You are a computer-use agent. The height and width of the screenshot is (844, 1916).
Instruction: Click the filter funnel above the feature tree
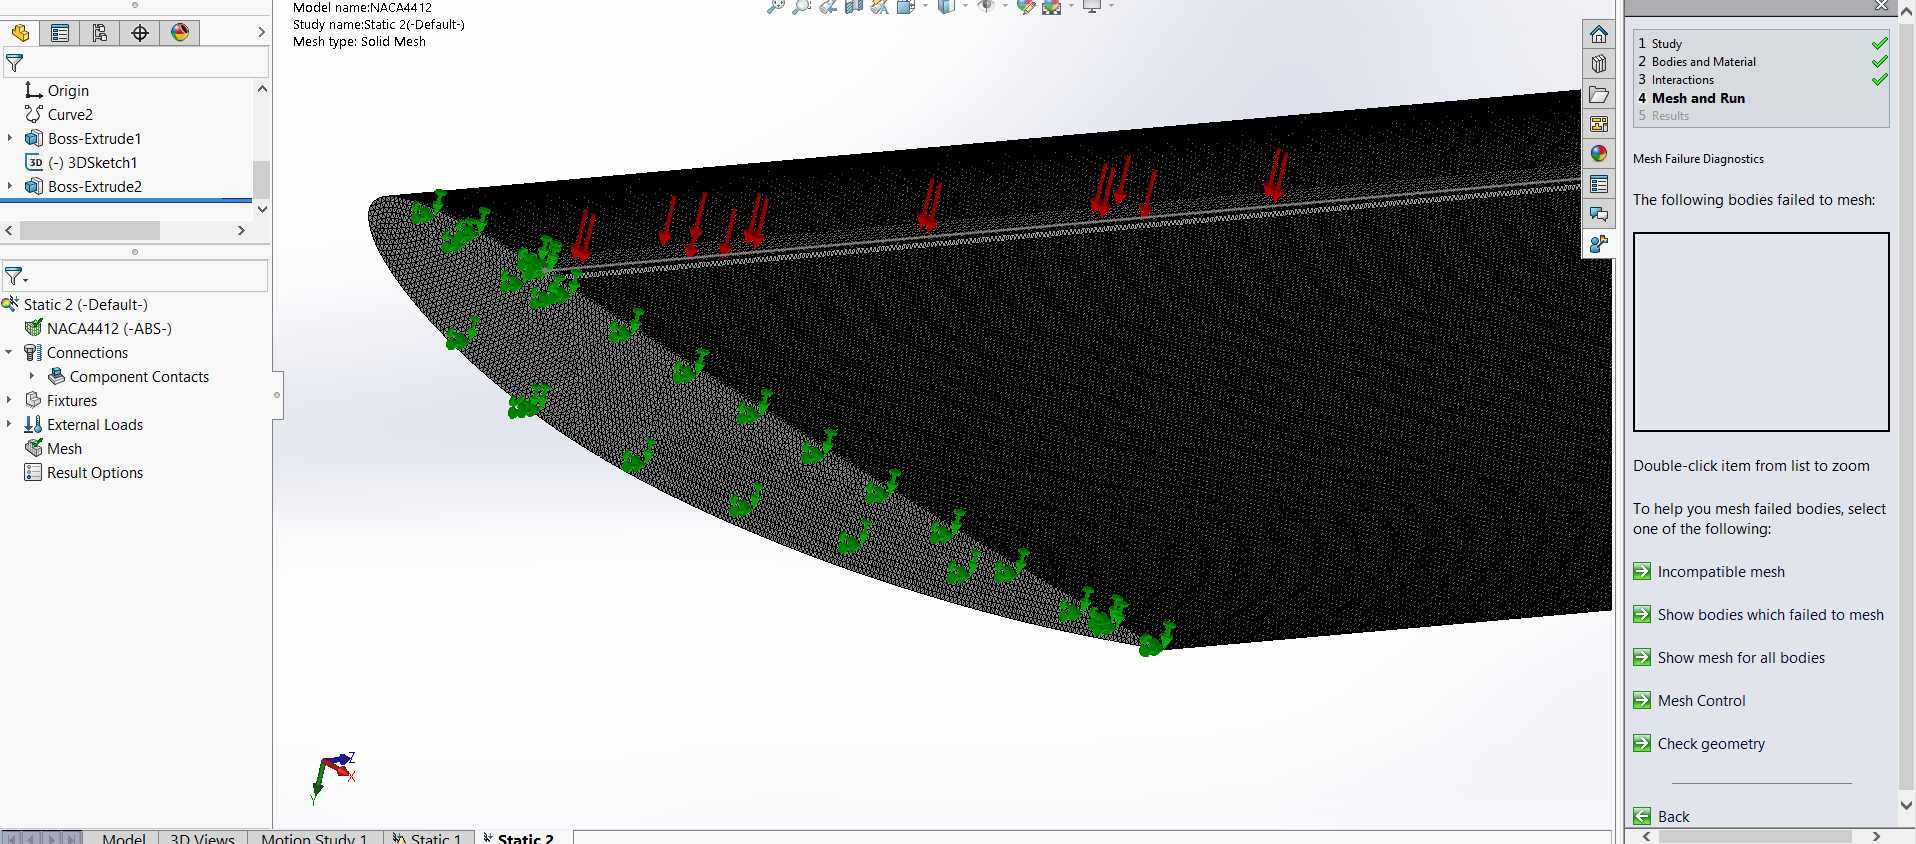[14, 63]
